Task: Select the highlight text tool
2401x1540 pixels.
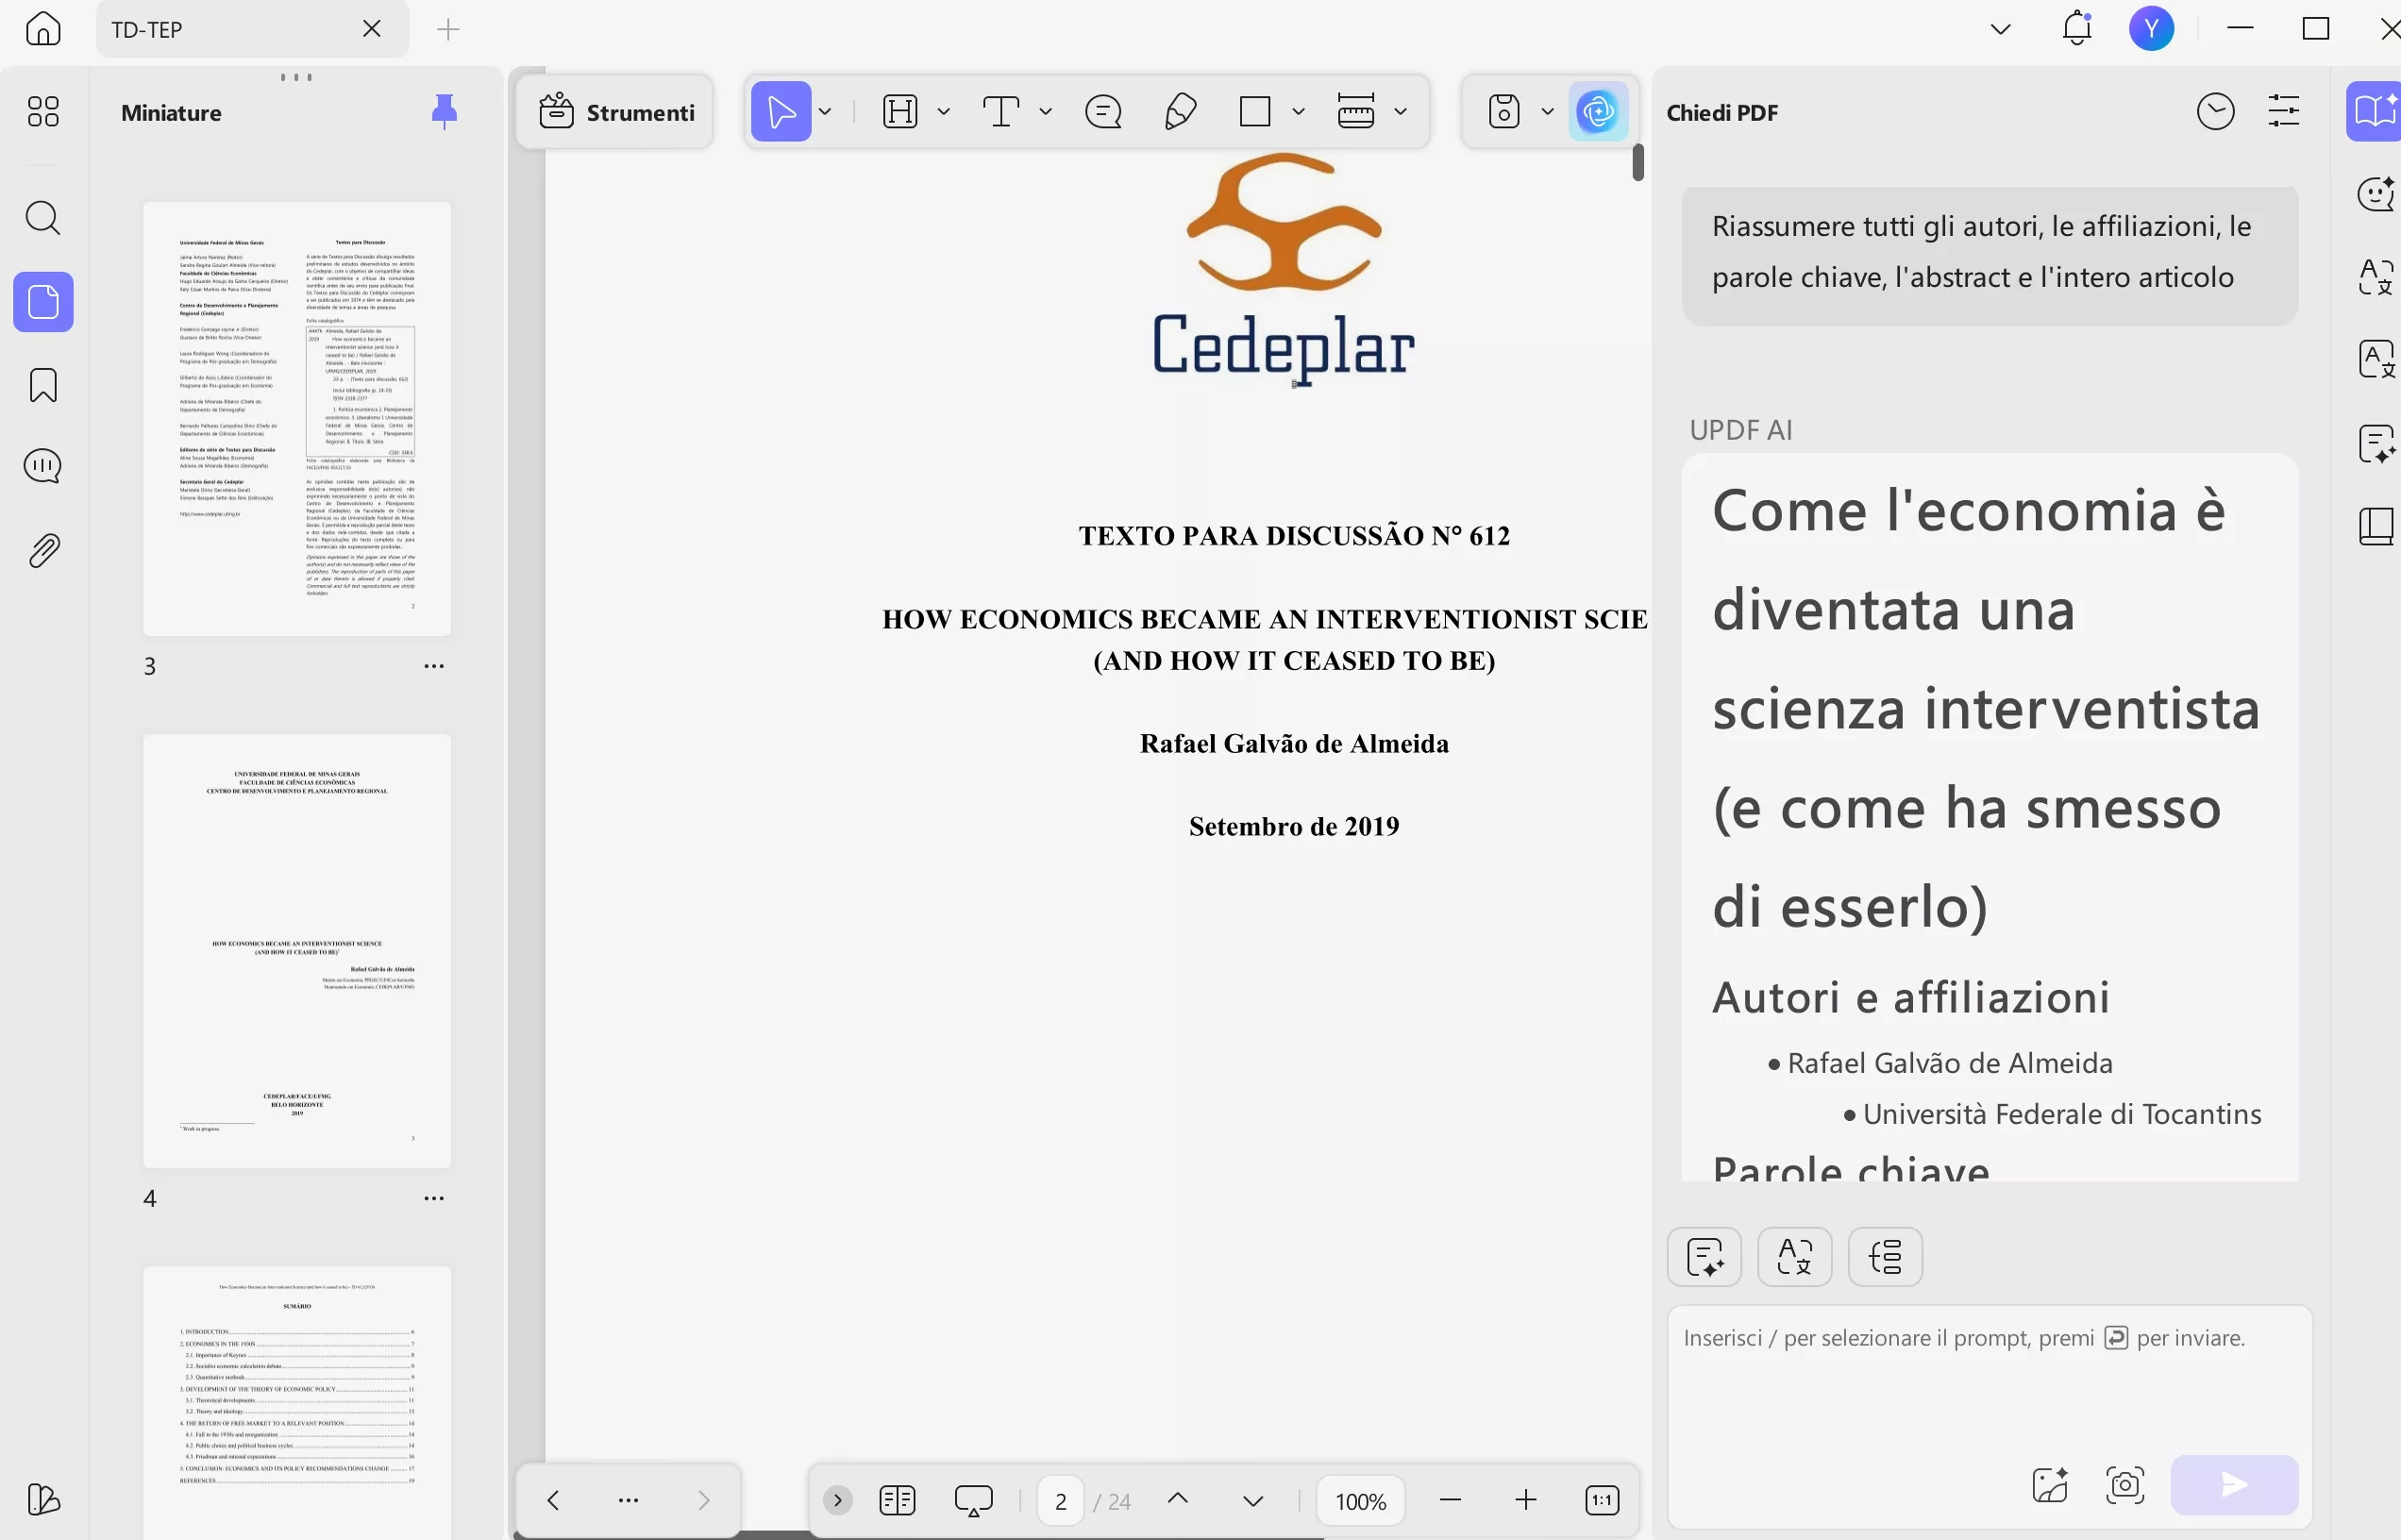Action: click(900, 112)
